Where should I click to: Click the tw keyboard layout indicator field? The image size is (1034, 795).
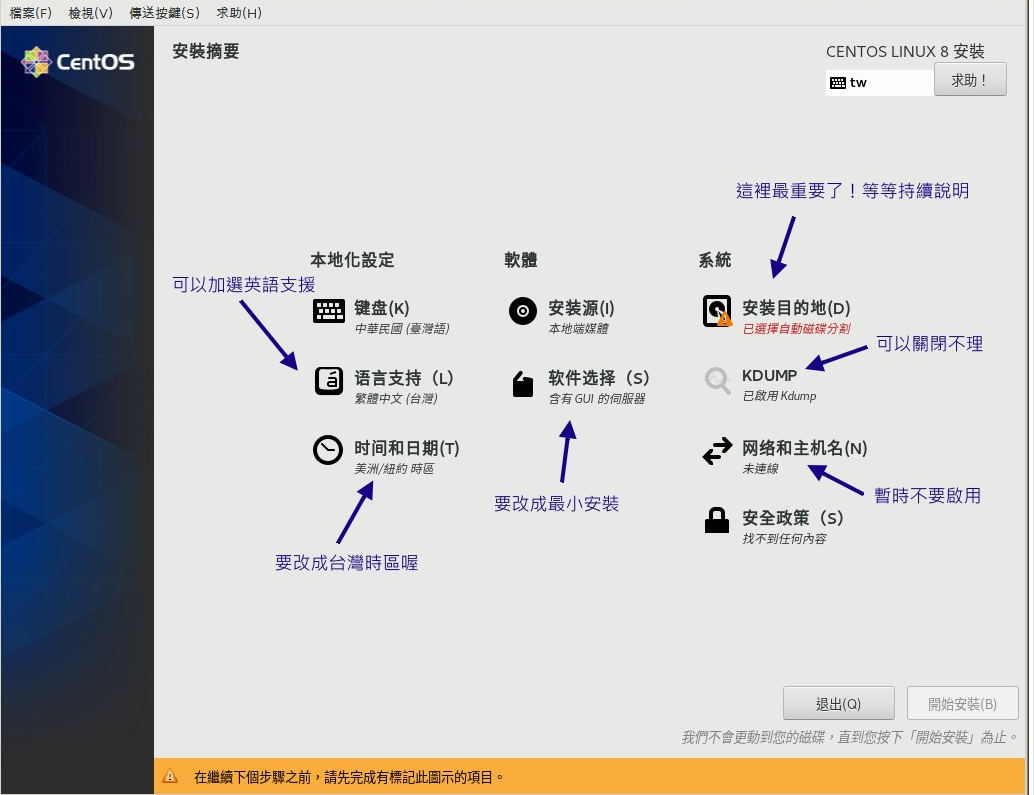(x=880, y=83)
